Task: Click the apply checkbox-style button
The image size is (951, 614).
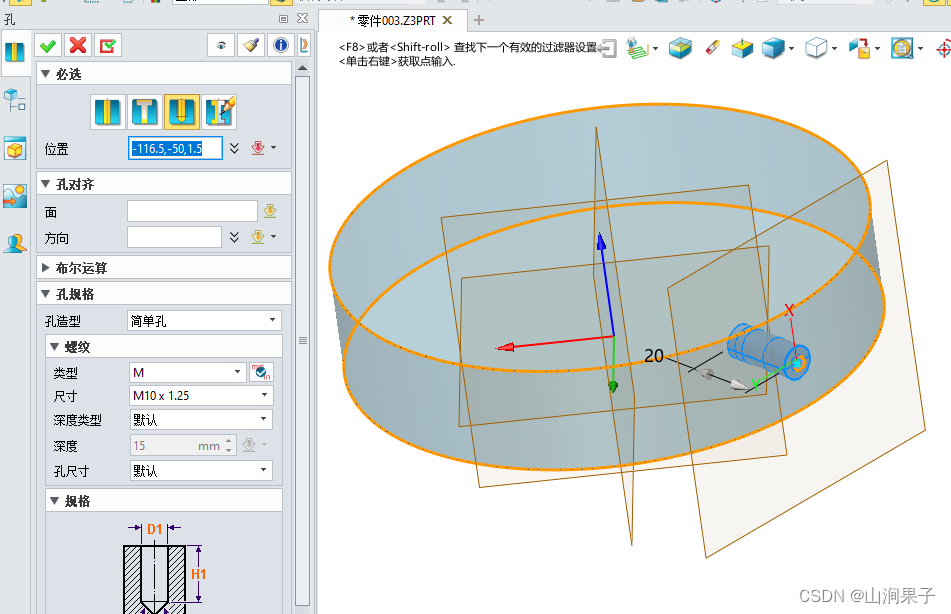Action: coord(107,46)
